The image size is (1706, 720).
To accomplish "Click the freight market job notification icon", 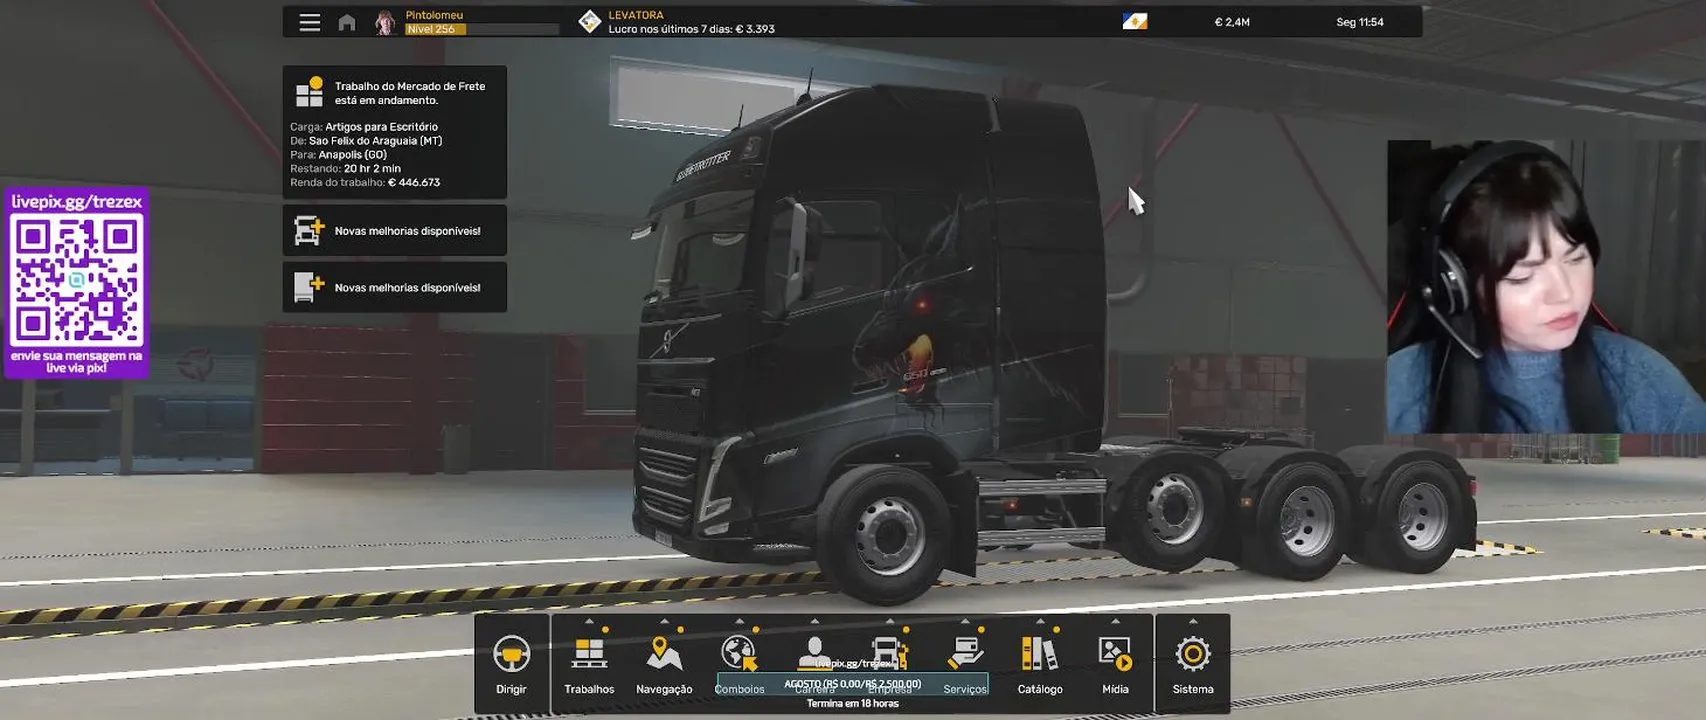I will [309, 92].
